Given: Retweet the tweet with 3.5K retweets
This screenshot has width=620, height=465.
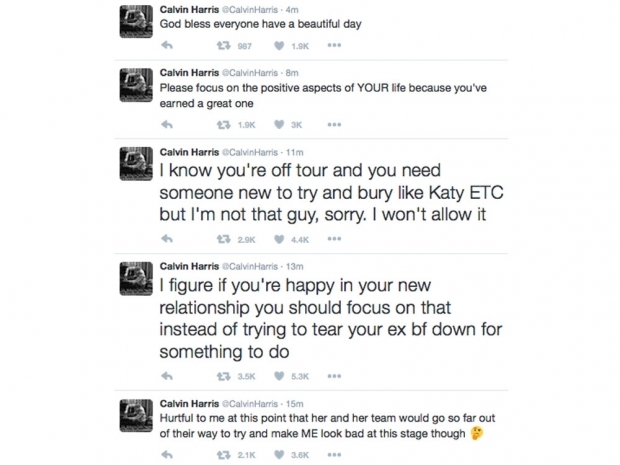Looking at the screenshot, I should [x=223, y=376].
